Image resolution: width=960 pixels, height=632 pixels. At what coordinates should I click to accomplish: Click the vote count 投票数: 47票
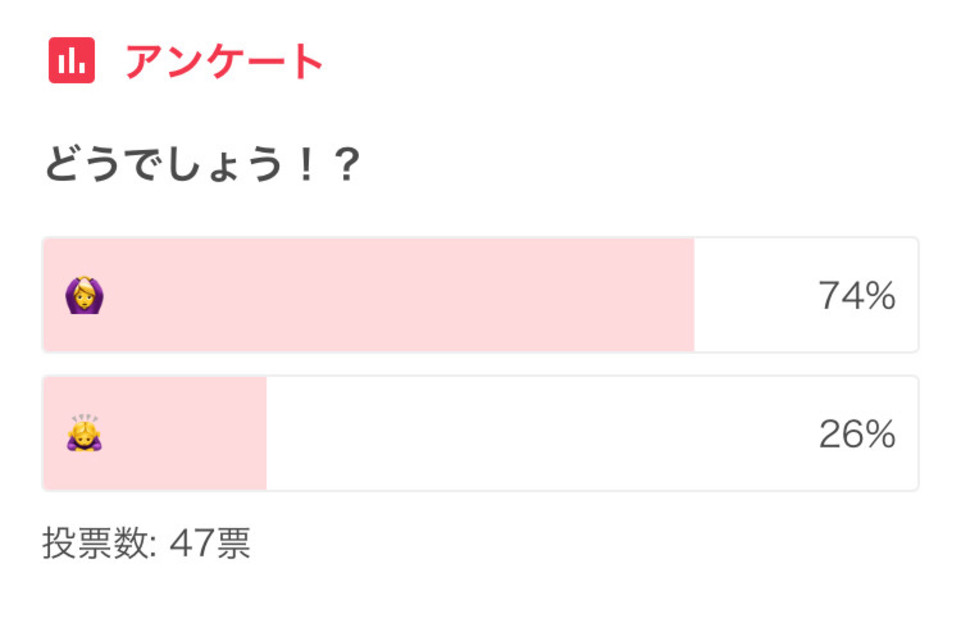click(147, 543)
